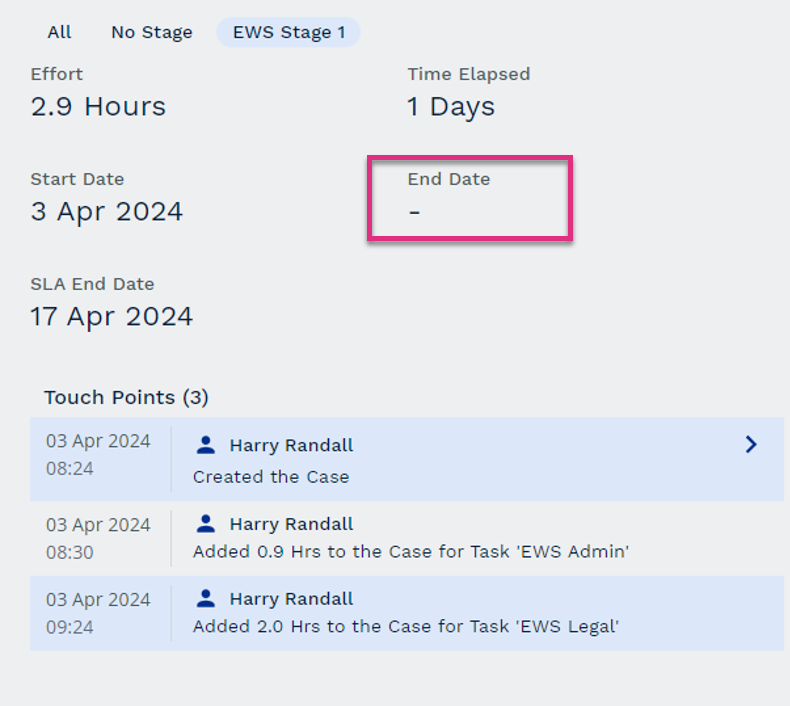The height and width of the screenshot is (706, 790).
Task: Click user icon beside Created the Case
Action: point(206,444)
